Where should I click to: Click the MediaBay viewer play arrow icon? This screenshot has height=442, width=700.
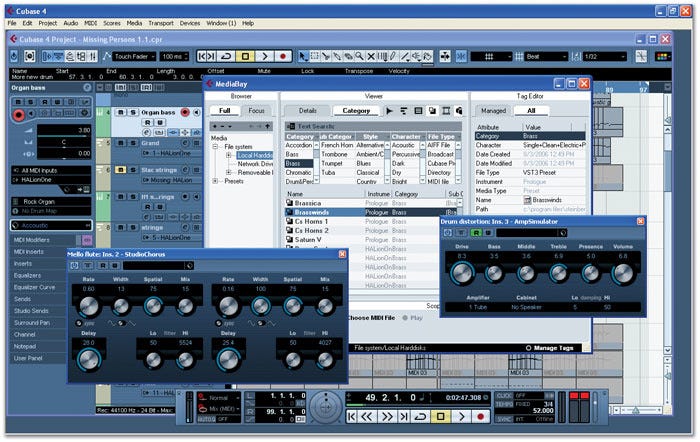point(389,111)
